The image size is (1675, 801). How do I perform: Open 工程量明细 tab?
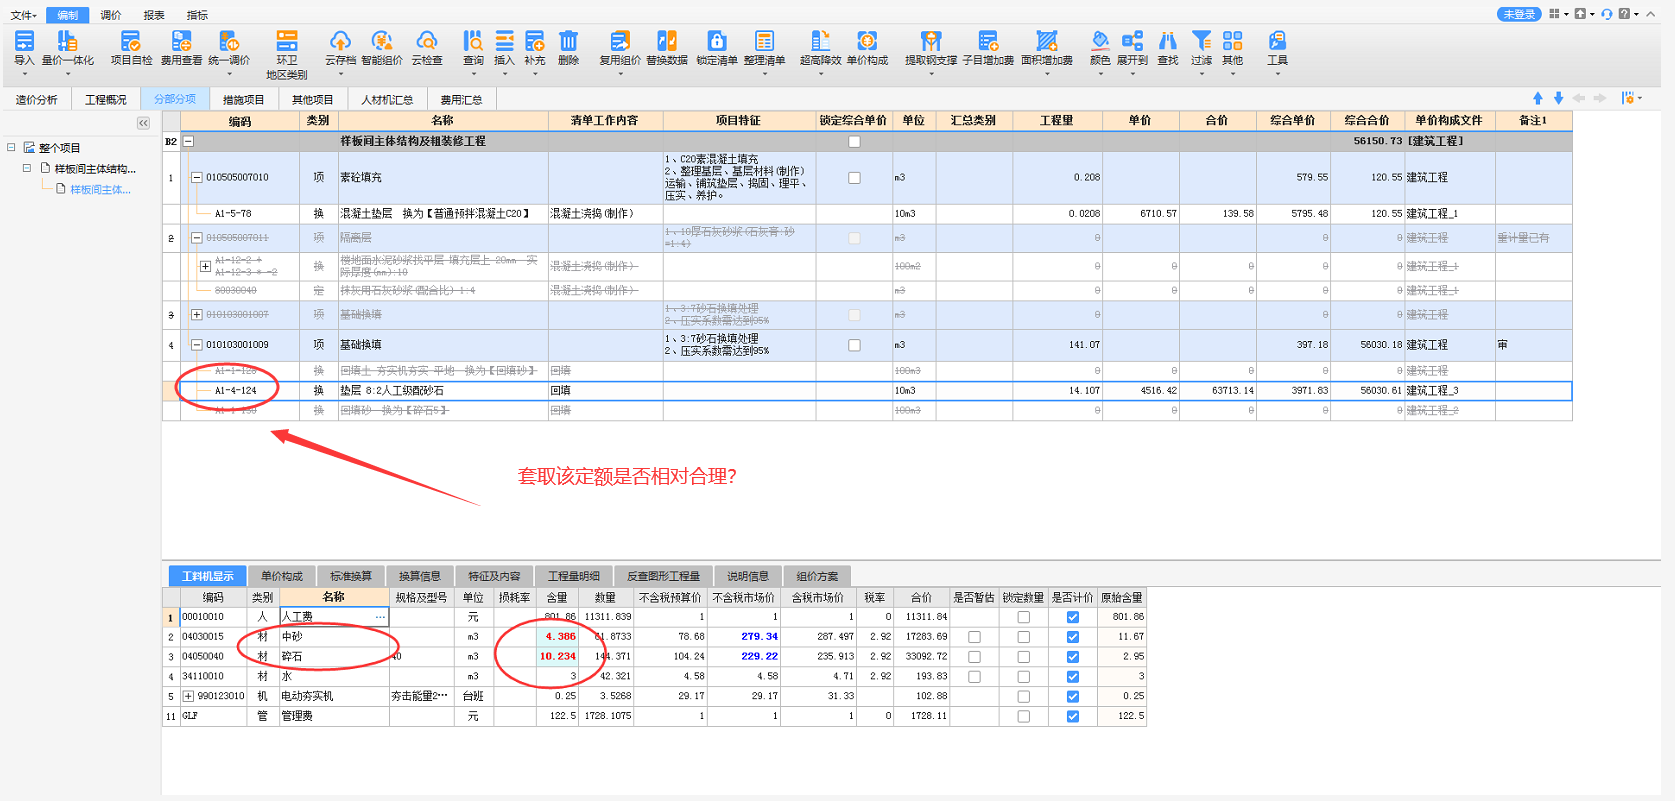coord(574,576)
